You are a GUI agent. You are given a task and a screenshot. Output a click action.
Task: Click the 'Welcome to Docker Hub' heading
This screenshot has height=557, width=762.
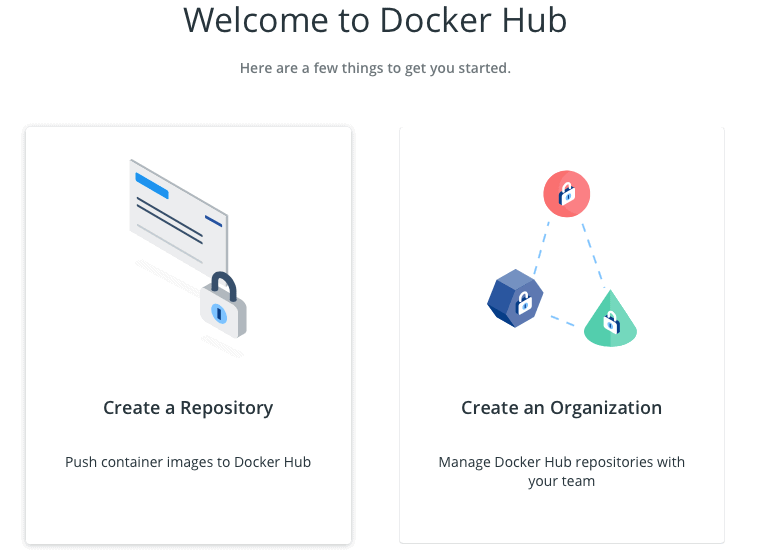pyautogui.click(x=375, y=20)
